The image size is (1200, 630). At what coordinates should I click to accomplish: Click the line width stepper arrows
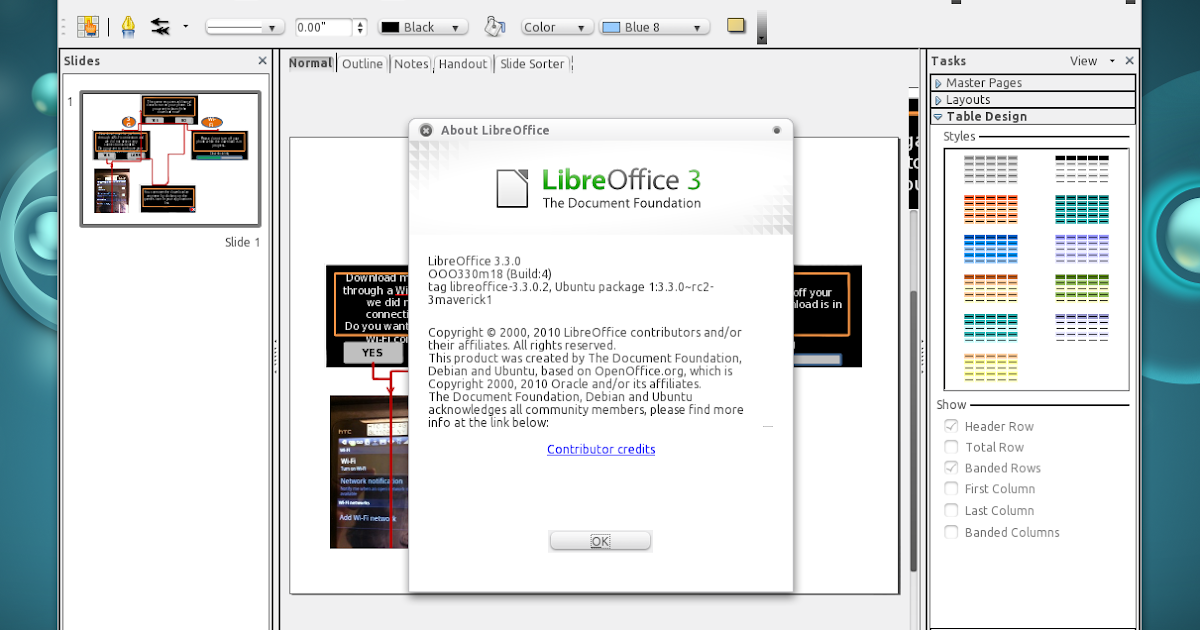361,28
